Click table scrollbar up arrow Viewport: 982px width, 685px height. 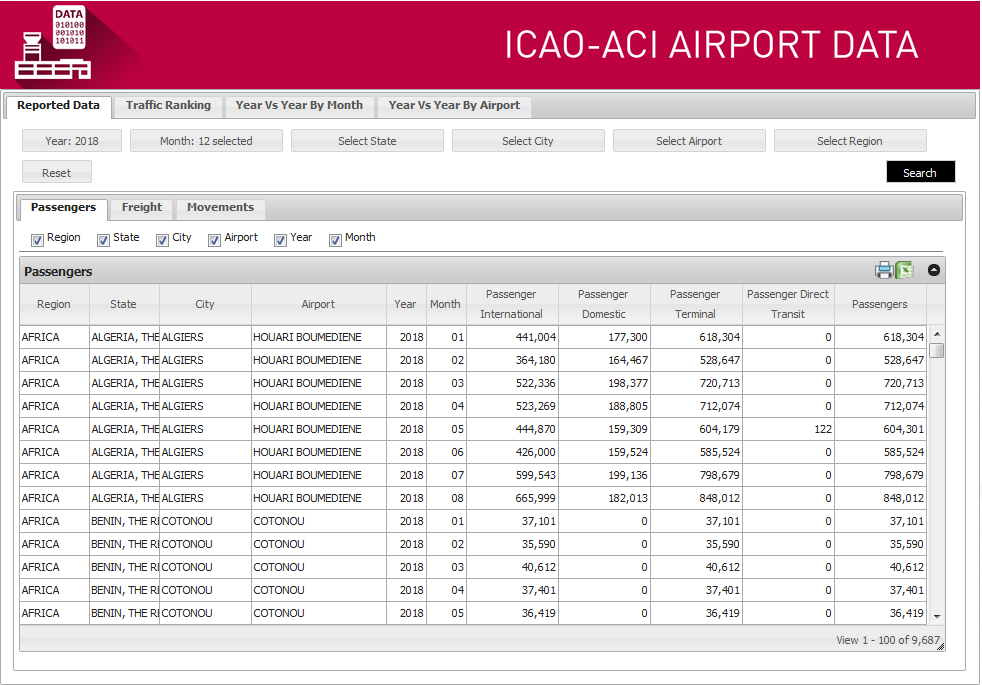(937, 334)
